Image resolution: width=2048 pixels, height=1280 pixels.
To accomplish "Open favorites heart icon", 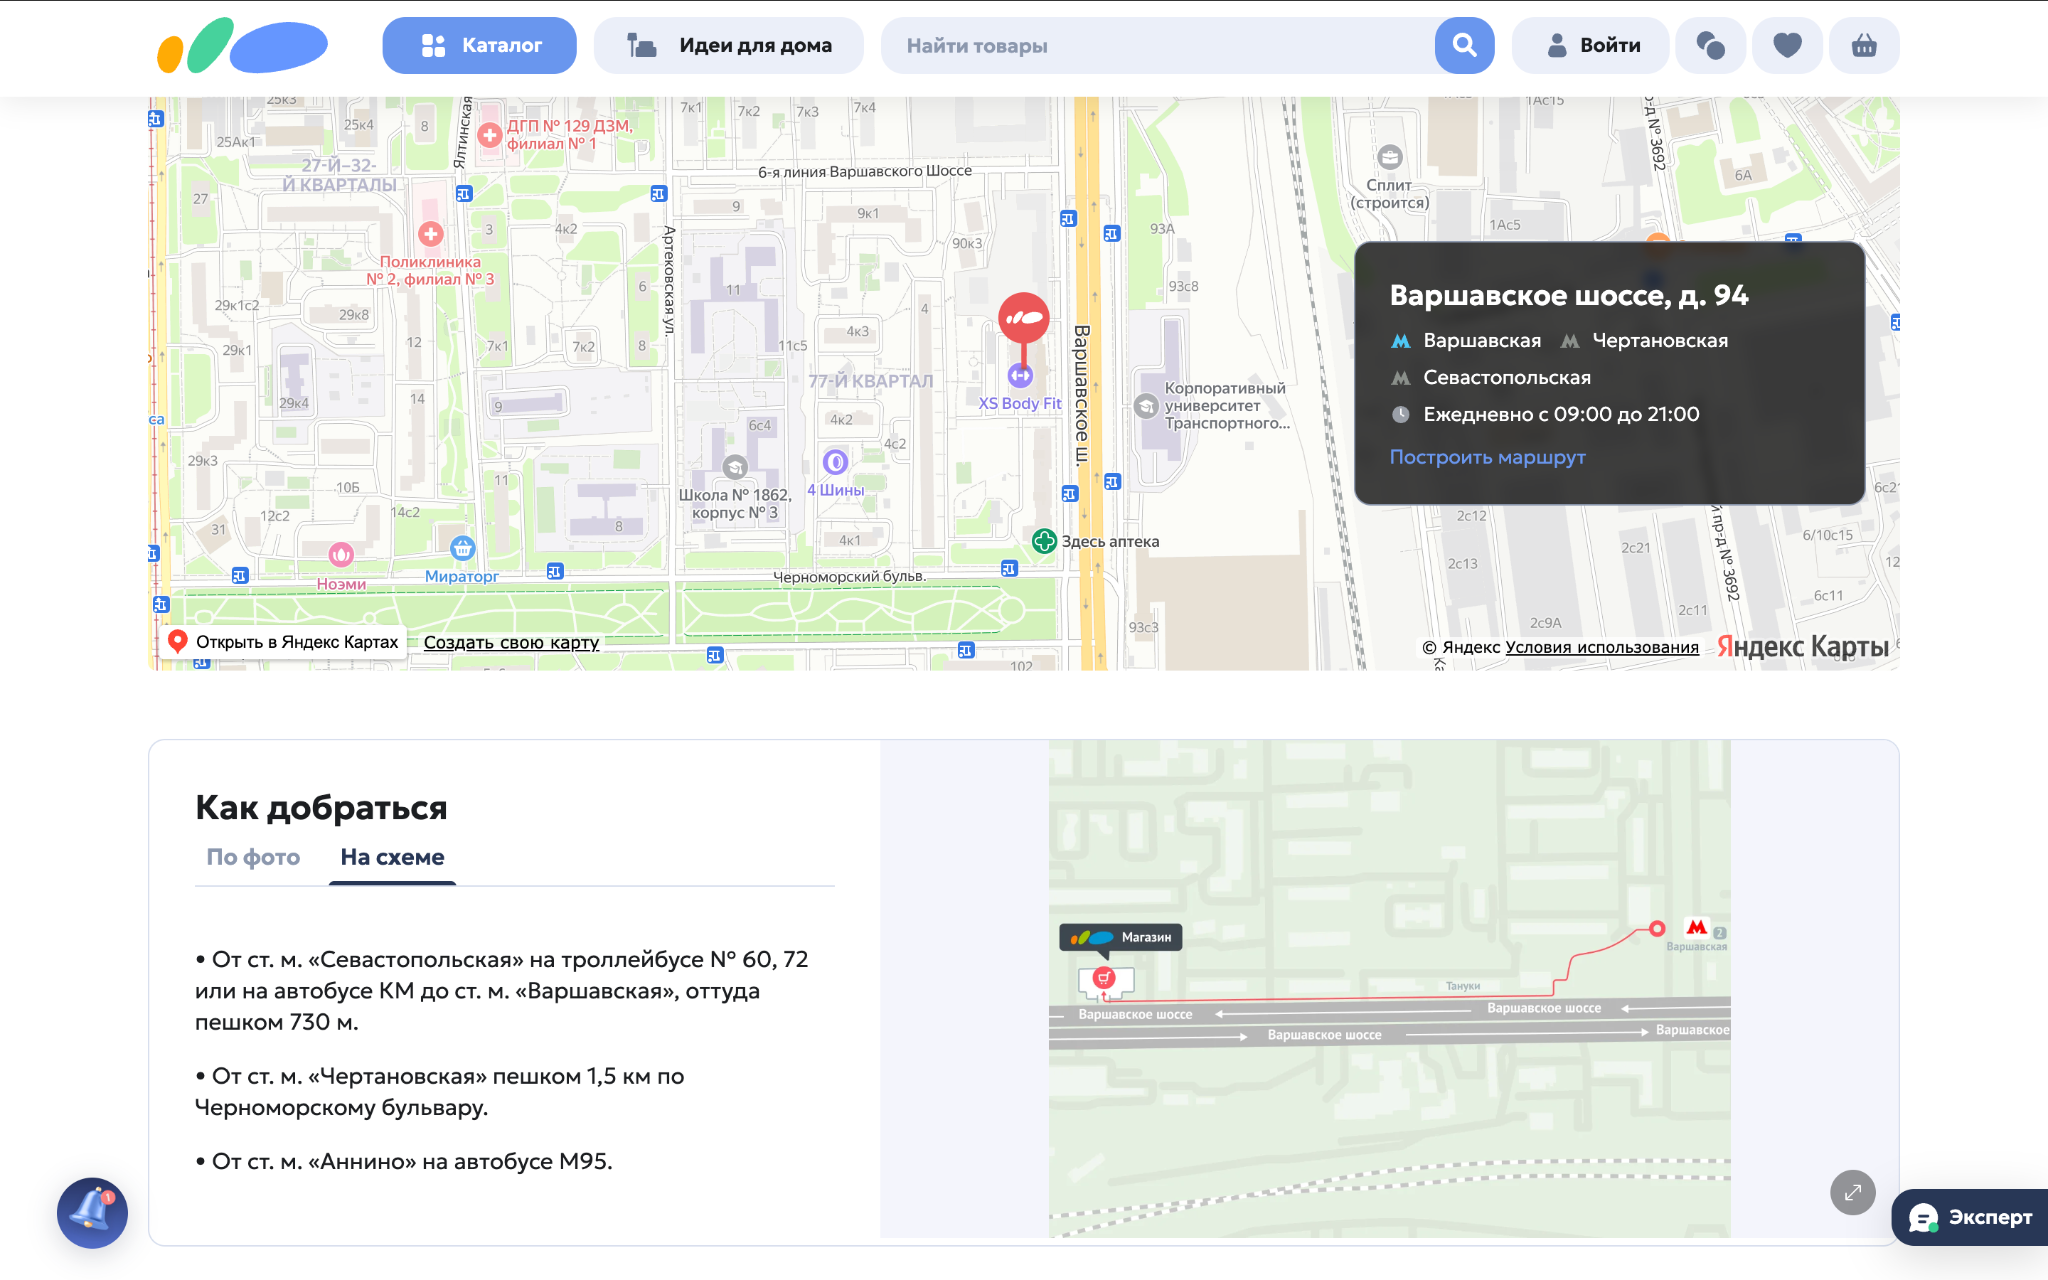I will click(1787, 46).
